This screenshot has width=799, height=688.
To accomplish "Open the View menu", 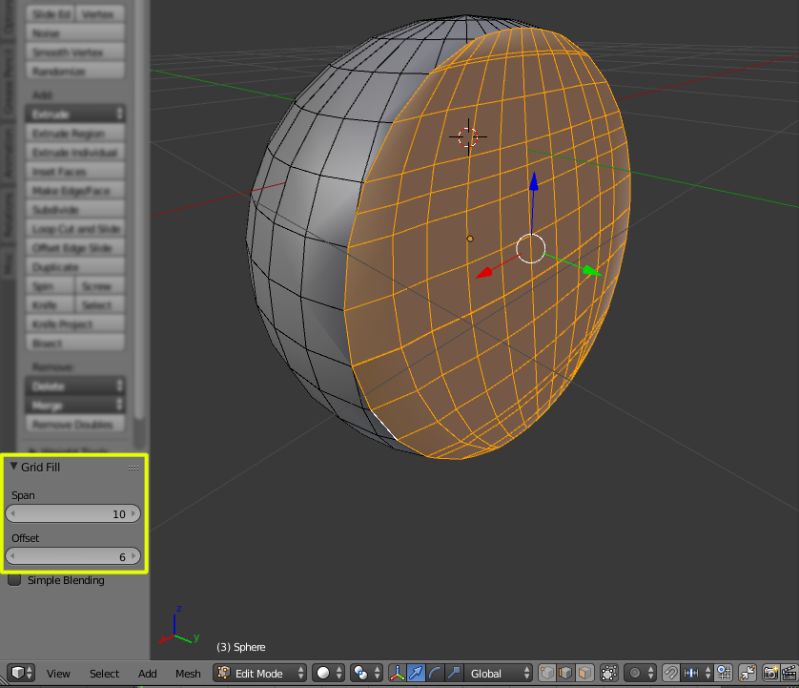I will pos(58,673).
